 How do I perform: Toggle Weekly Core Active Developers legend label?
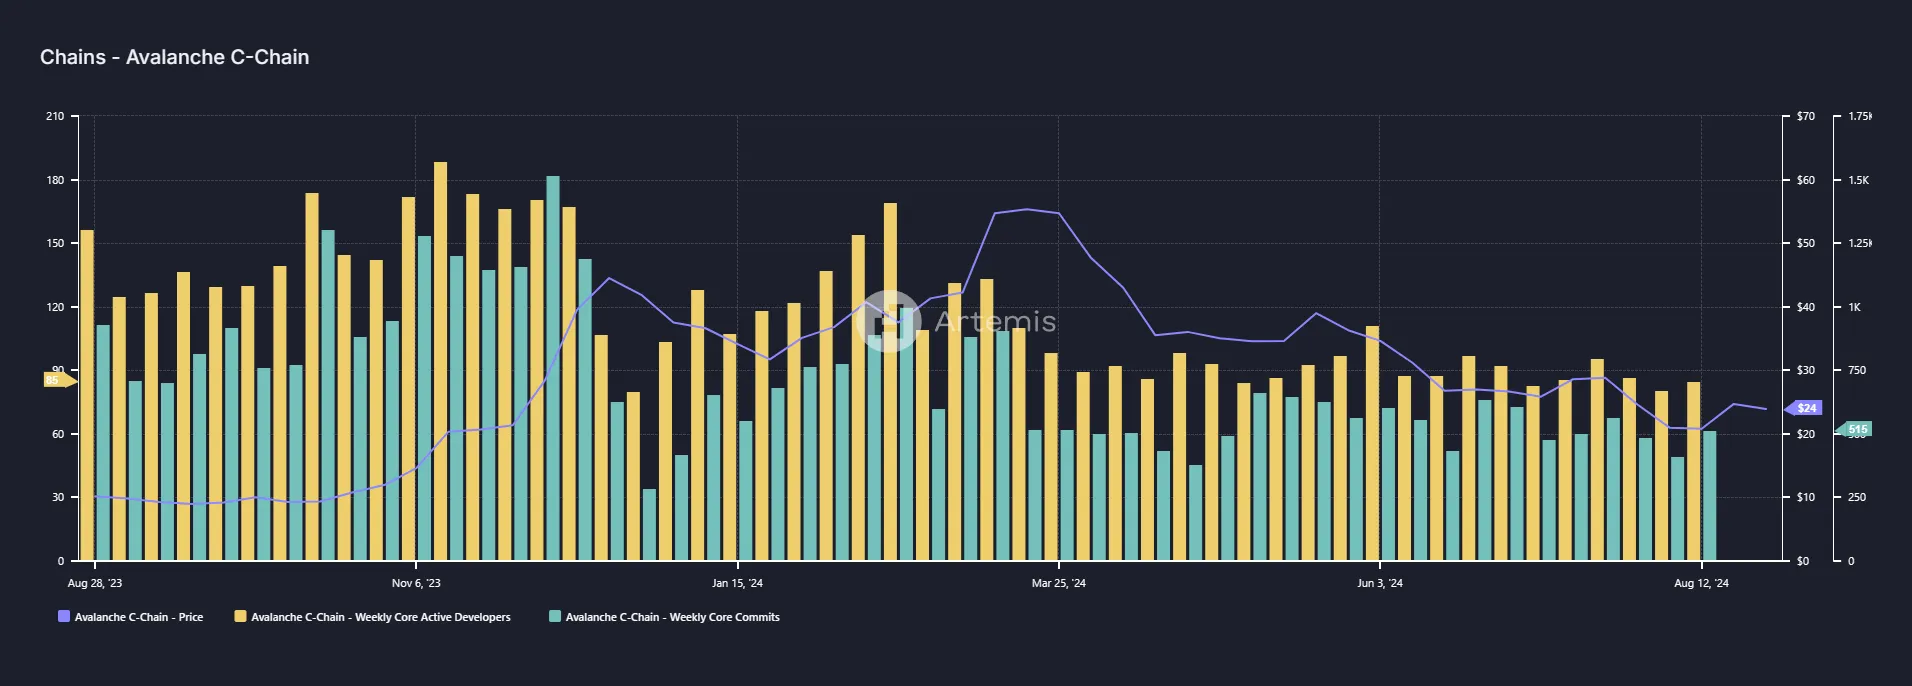pos(381,617)
